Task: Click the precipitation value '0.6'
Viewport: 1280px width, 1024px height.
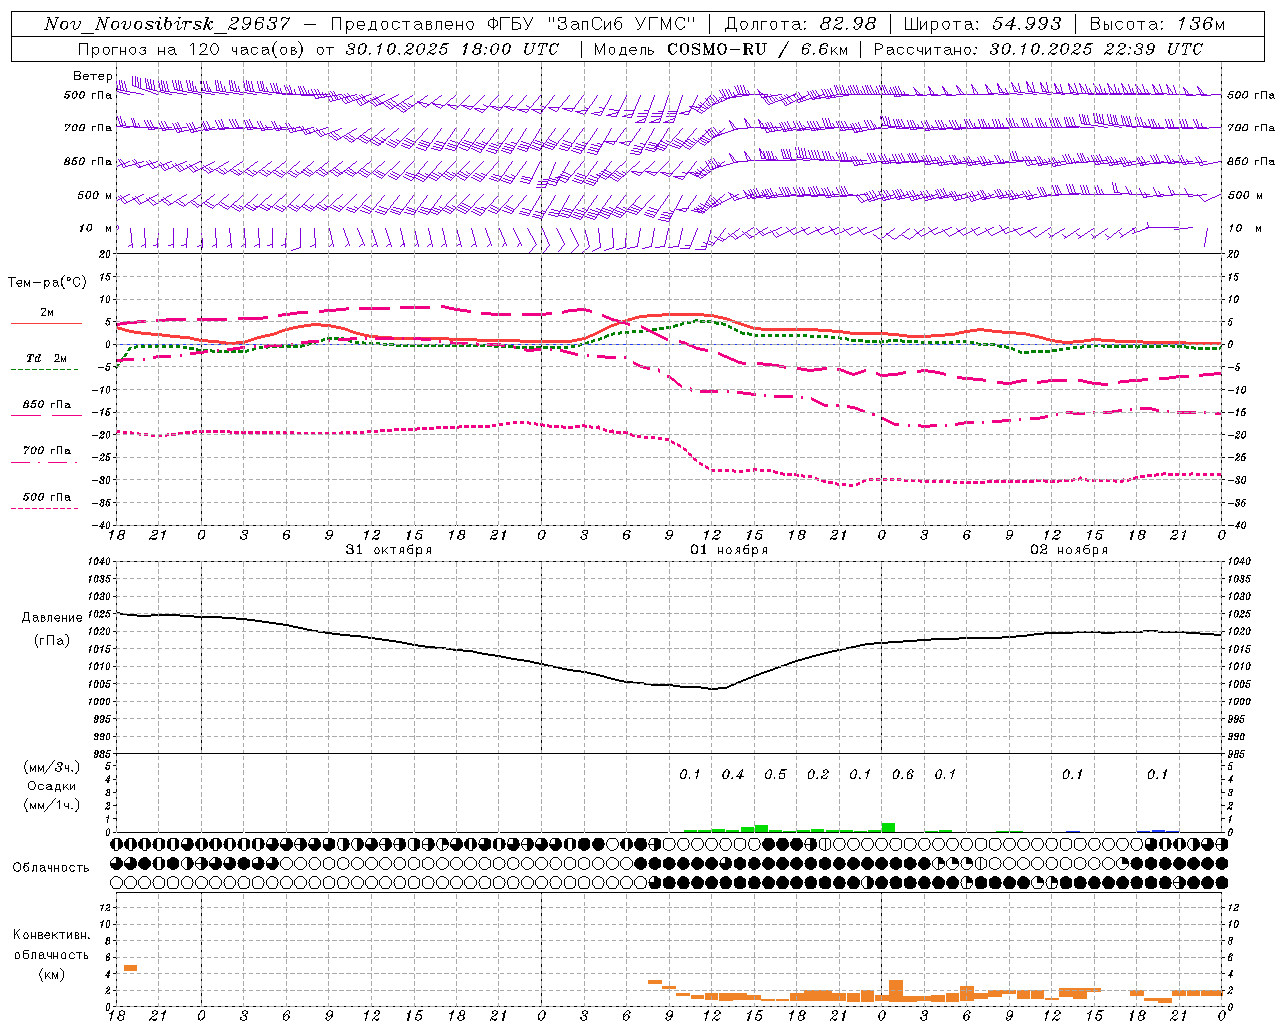Action: pyautogui.click(x=903, y=774)
